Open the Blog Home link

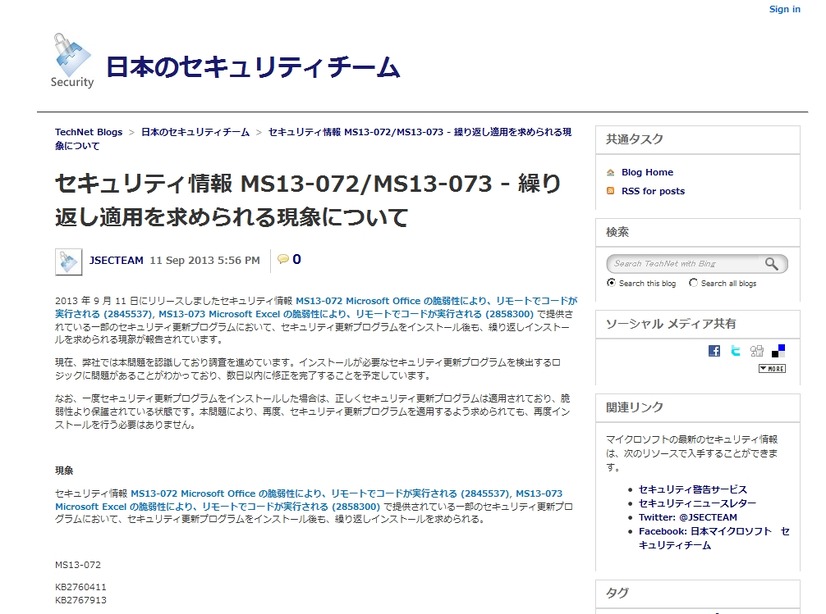point(647,172)
